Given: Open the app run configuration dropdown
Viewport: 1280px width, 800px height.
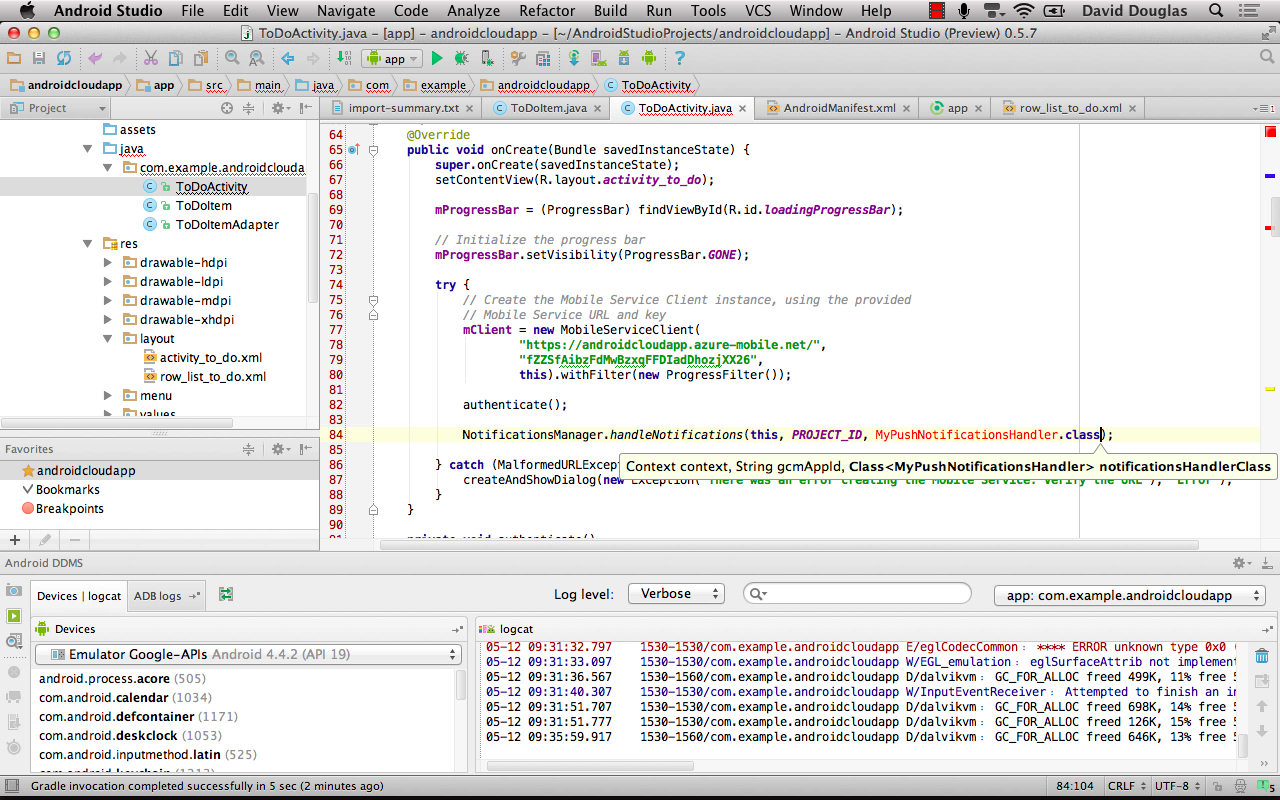Looking at the screenshot, I should click(x=392, y=58).
